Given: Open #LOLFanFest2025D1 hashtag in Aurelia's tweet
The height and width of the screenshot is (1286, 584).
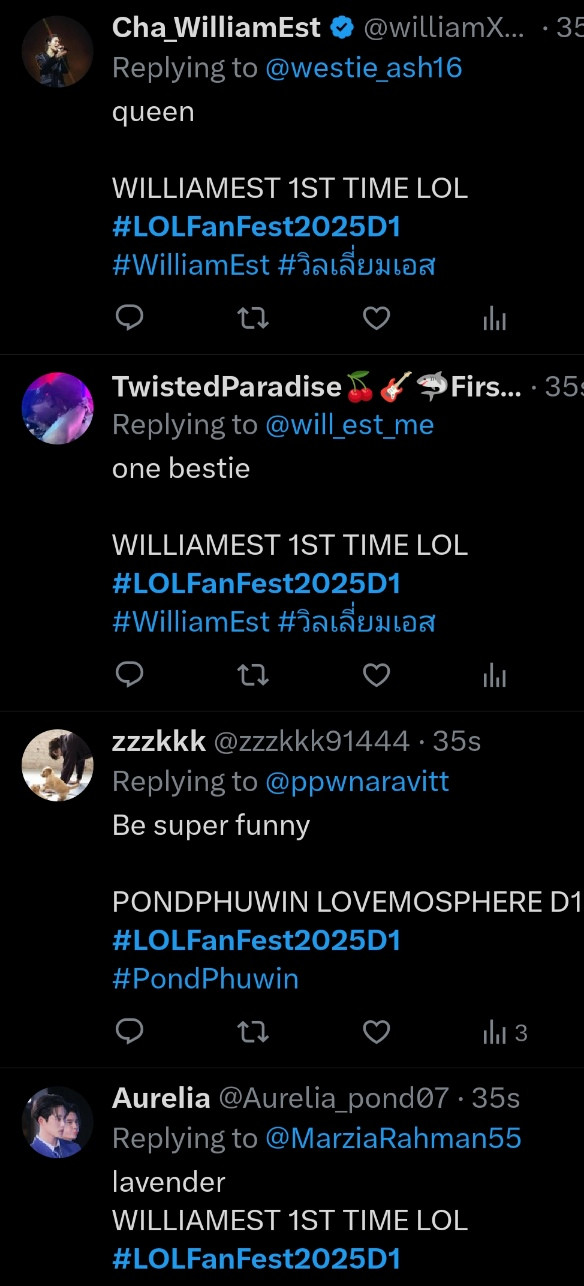Looking at the screenshot, I should coord(256,1258).
